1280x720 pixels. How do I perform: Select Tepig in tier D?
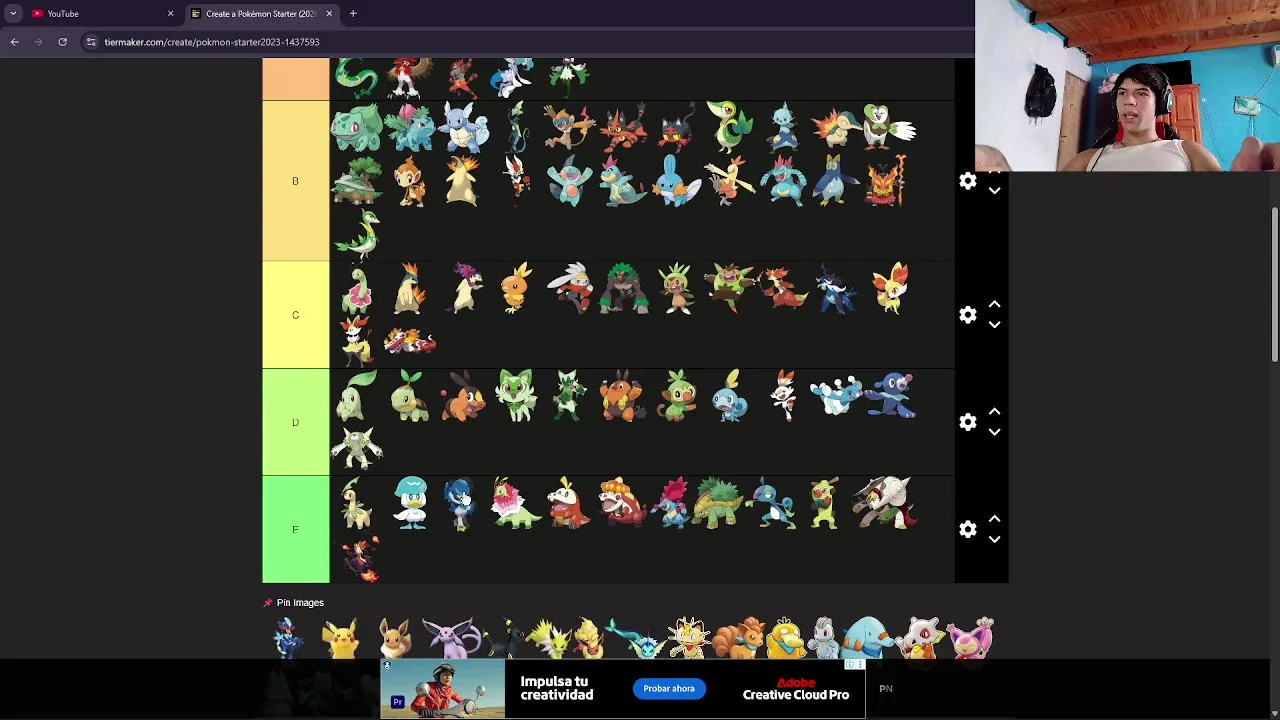tap(463, 395)
